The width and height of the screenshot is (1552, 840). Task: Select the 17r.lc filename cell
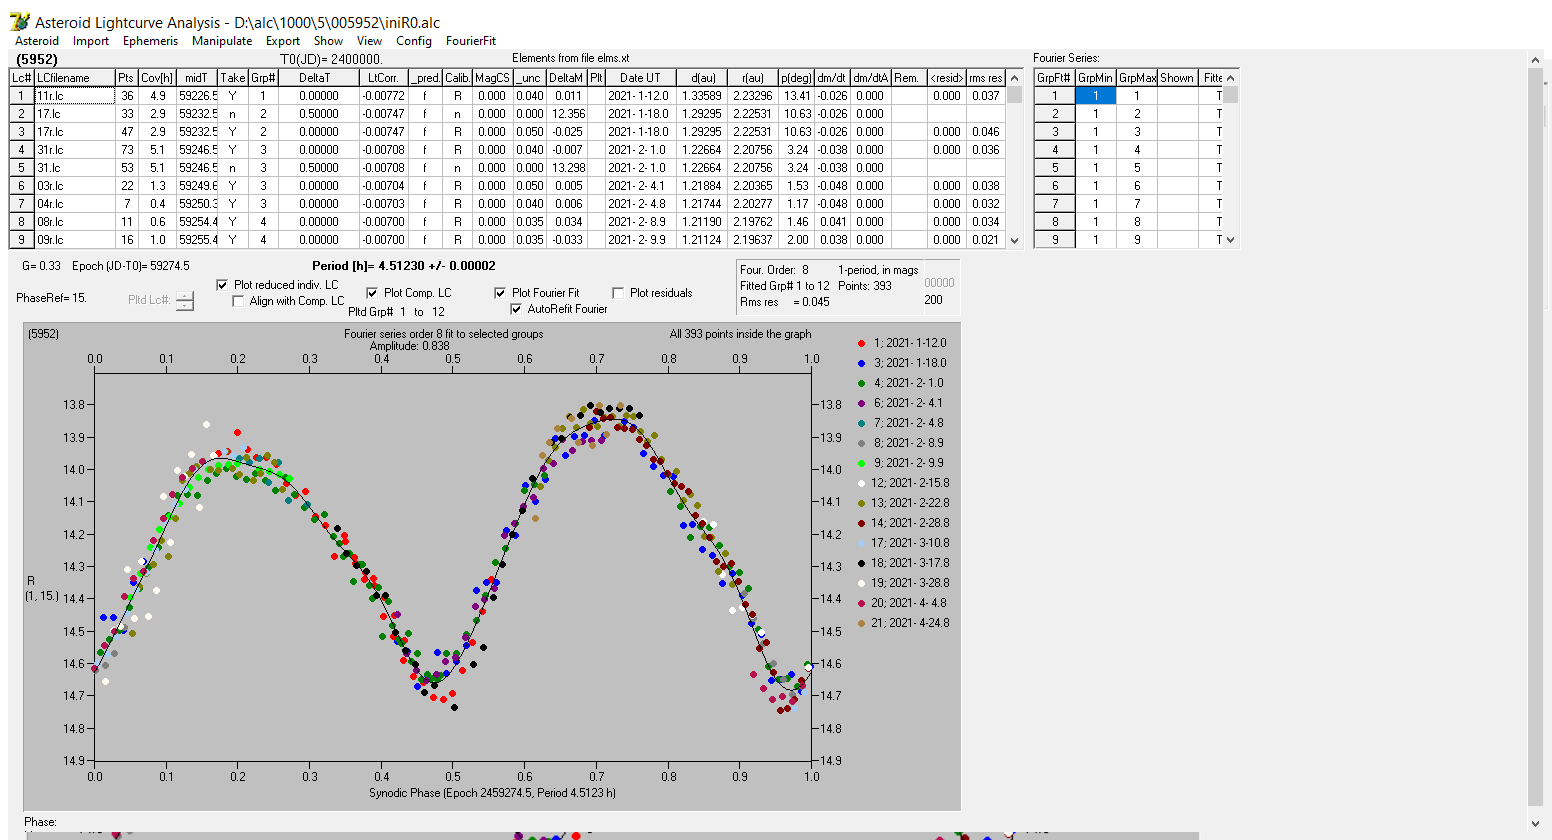coord(74,132)
